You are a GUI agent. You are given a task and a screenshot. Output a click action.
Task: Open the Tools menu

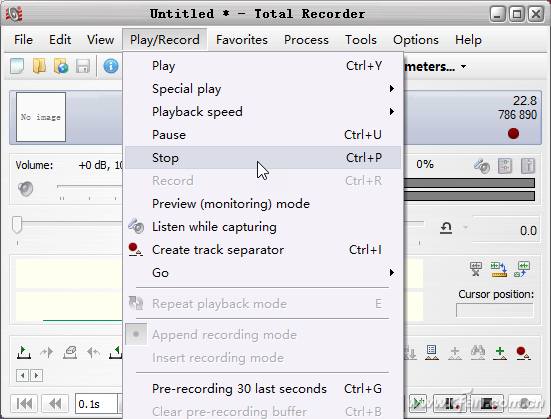(361, 40)
